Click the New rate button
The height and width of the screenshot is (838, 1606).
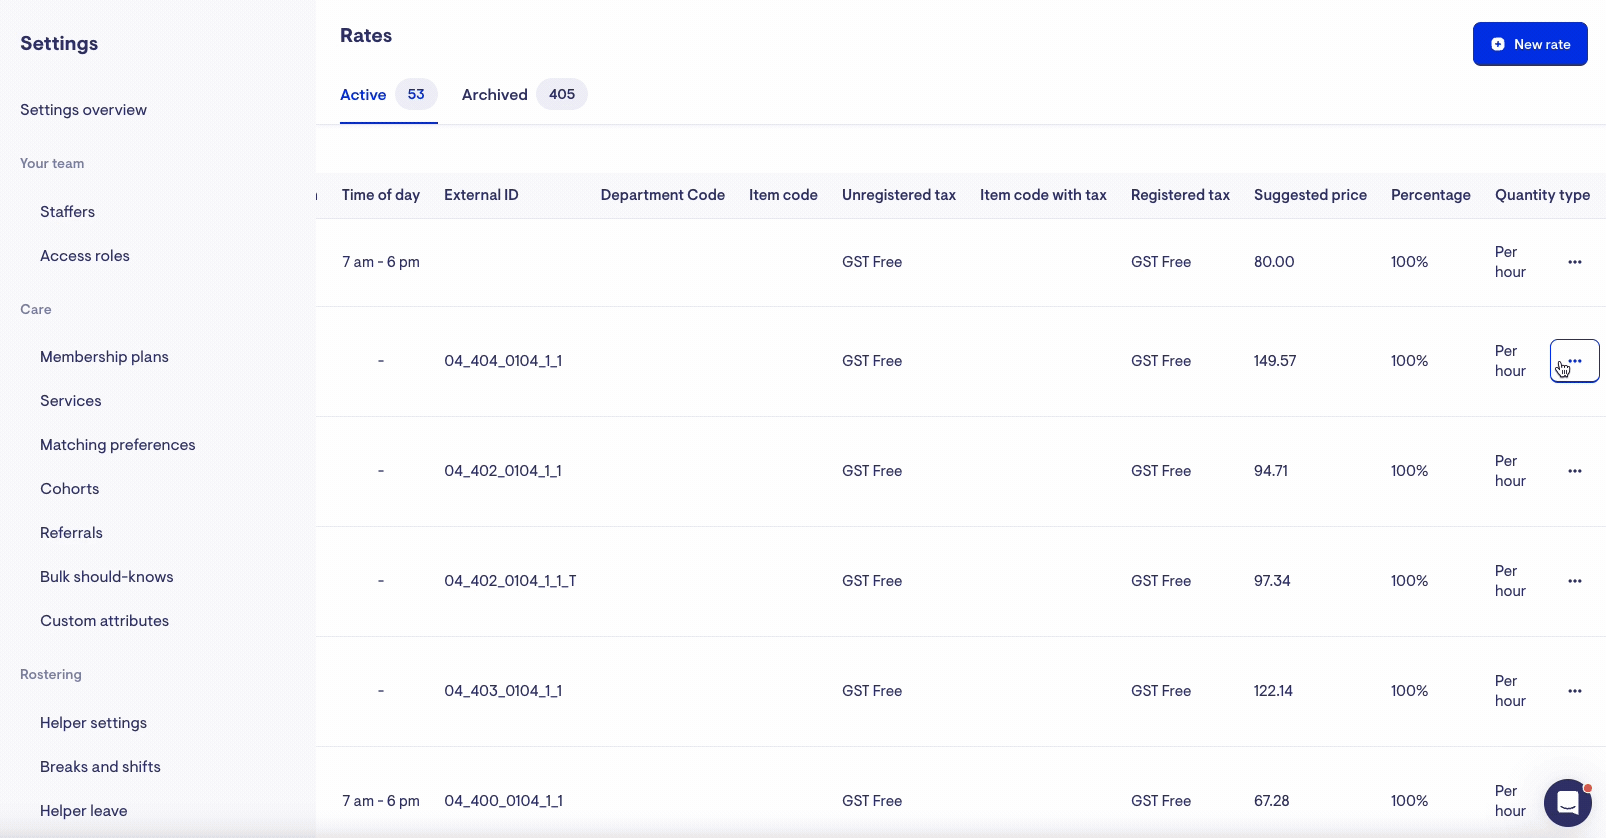click(1529, 44)
